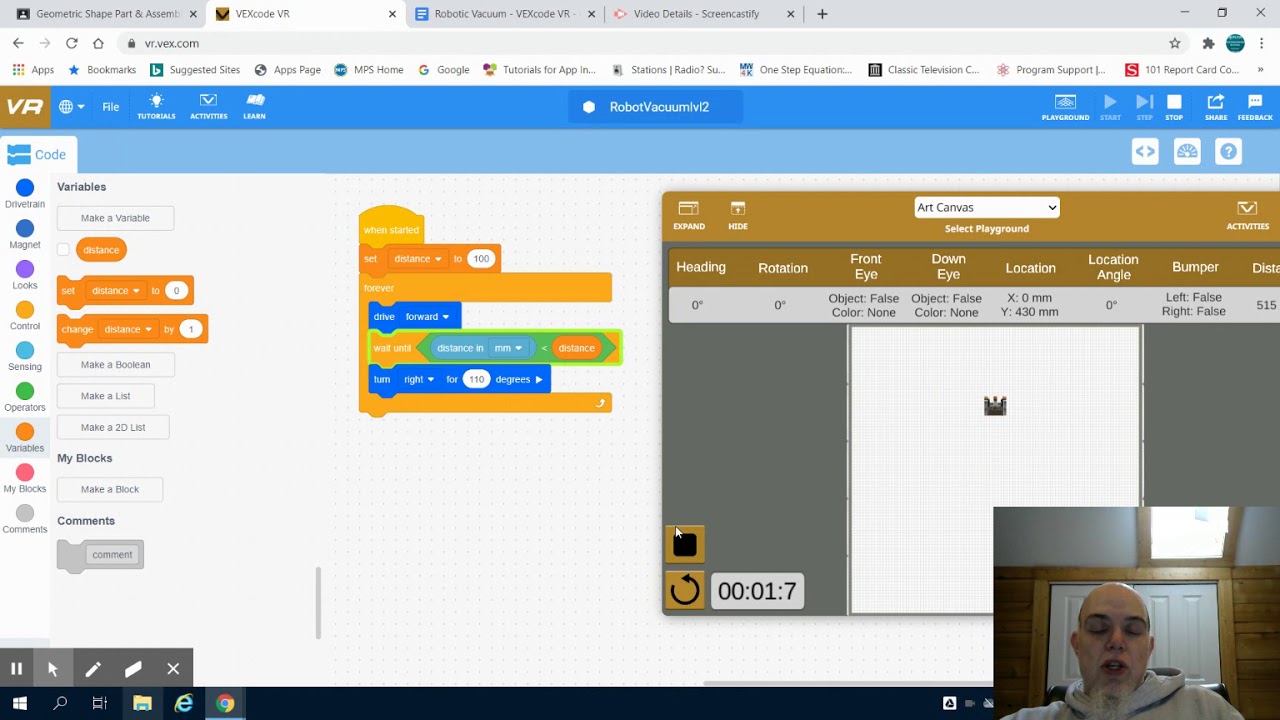Select the Operators block category
This screenshot has width=1280, height=720.
tap(25, 397)
